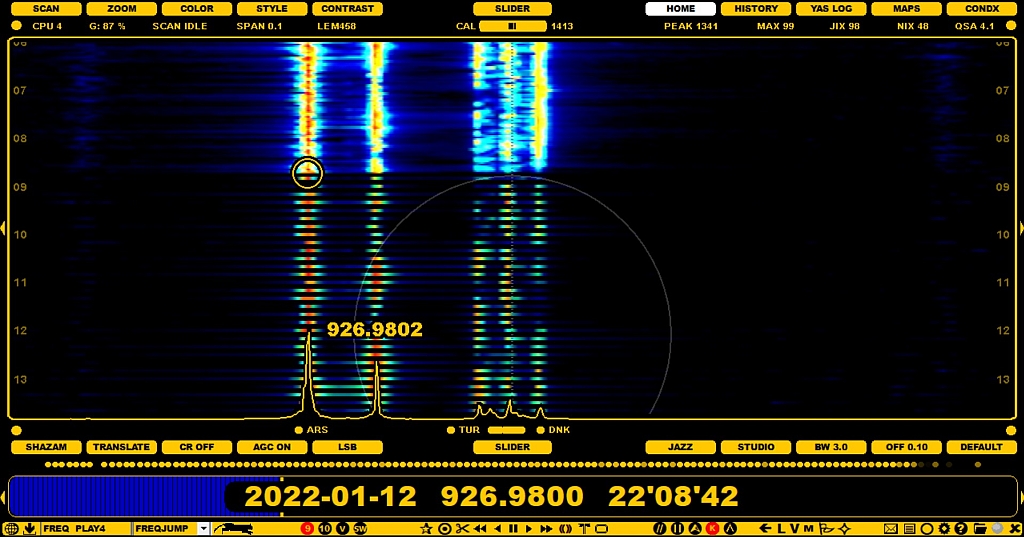
Task: Click the question mark help icon
Action: [x=960, y=528]
